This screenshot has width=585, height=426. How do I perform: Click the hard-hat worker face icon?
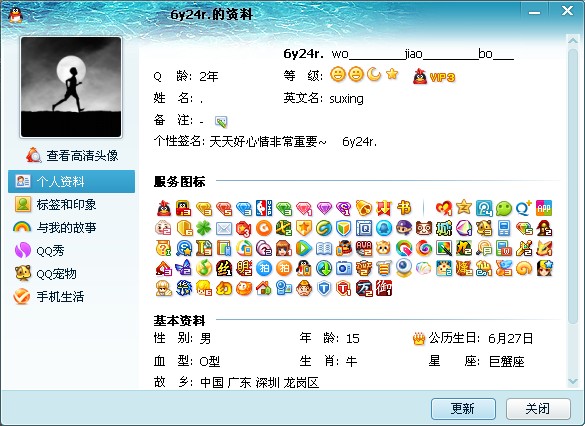coord(304,288)
